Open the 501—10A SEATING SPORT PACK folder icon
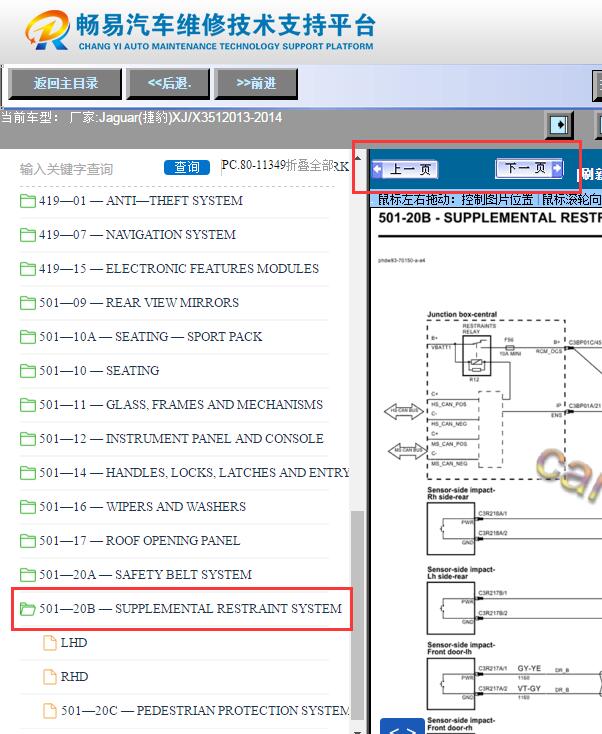The height and width of the screenshot is (734, 602). click(x=28, y=337)
